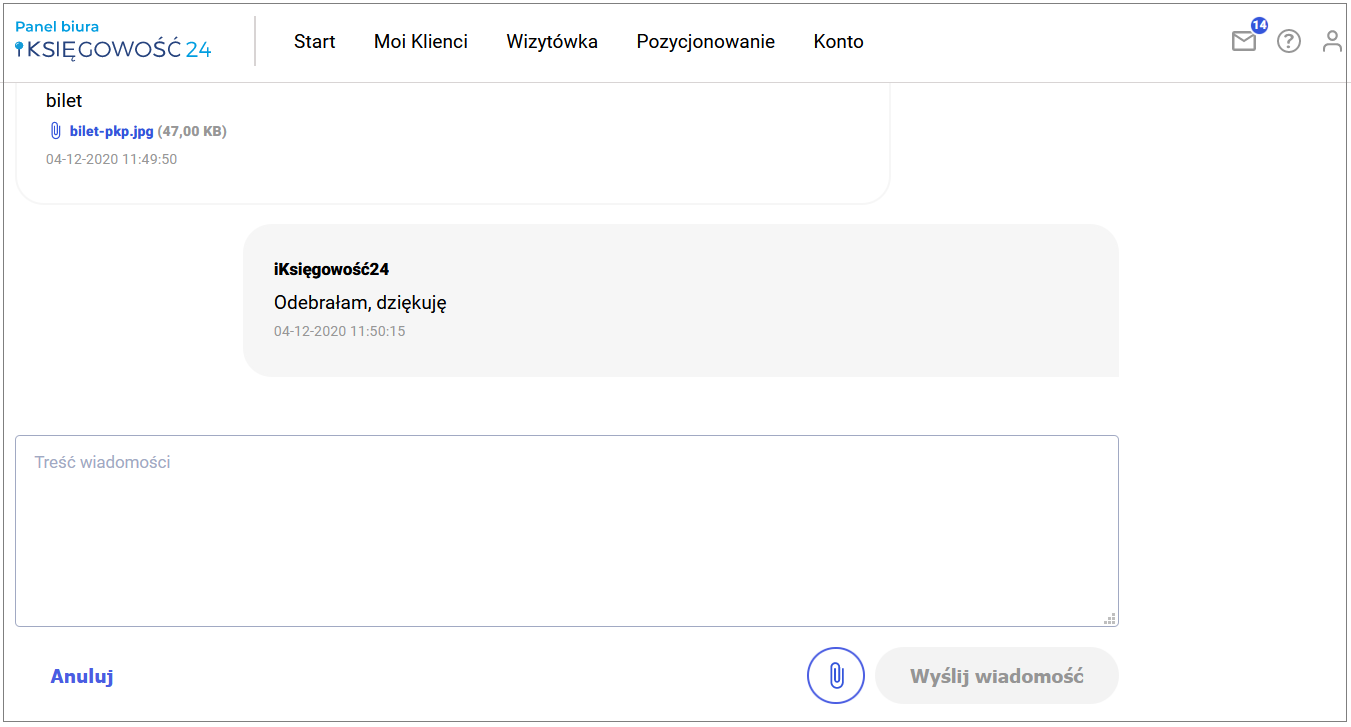Click the paperclip icon beside bilet-pkp.jpg
The height and width of the screenshot is (727, 1351).
pyautogui.click(x=56, y=131)
